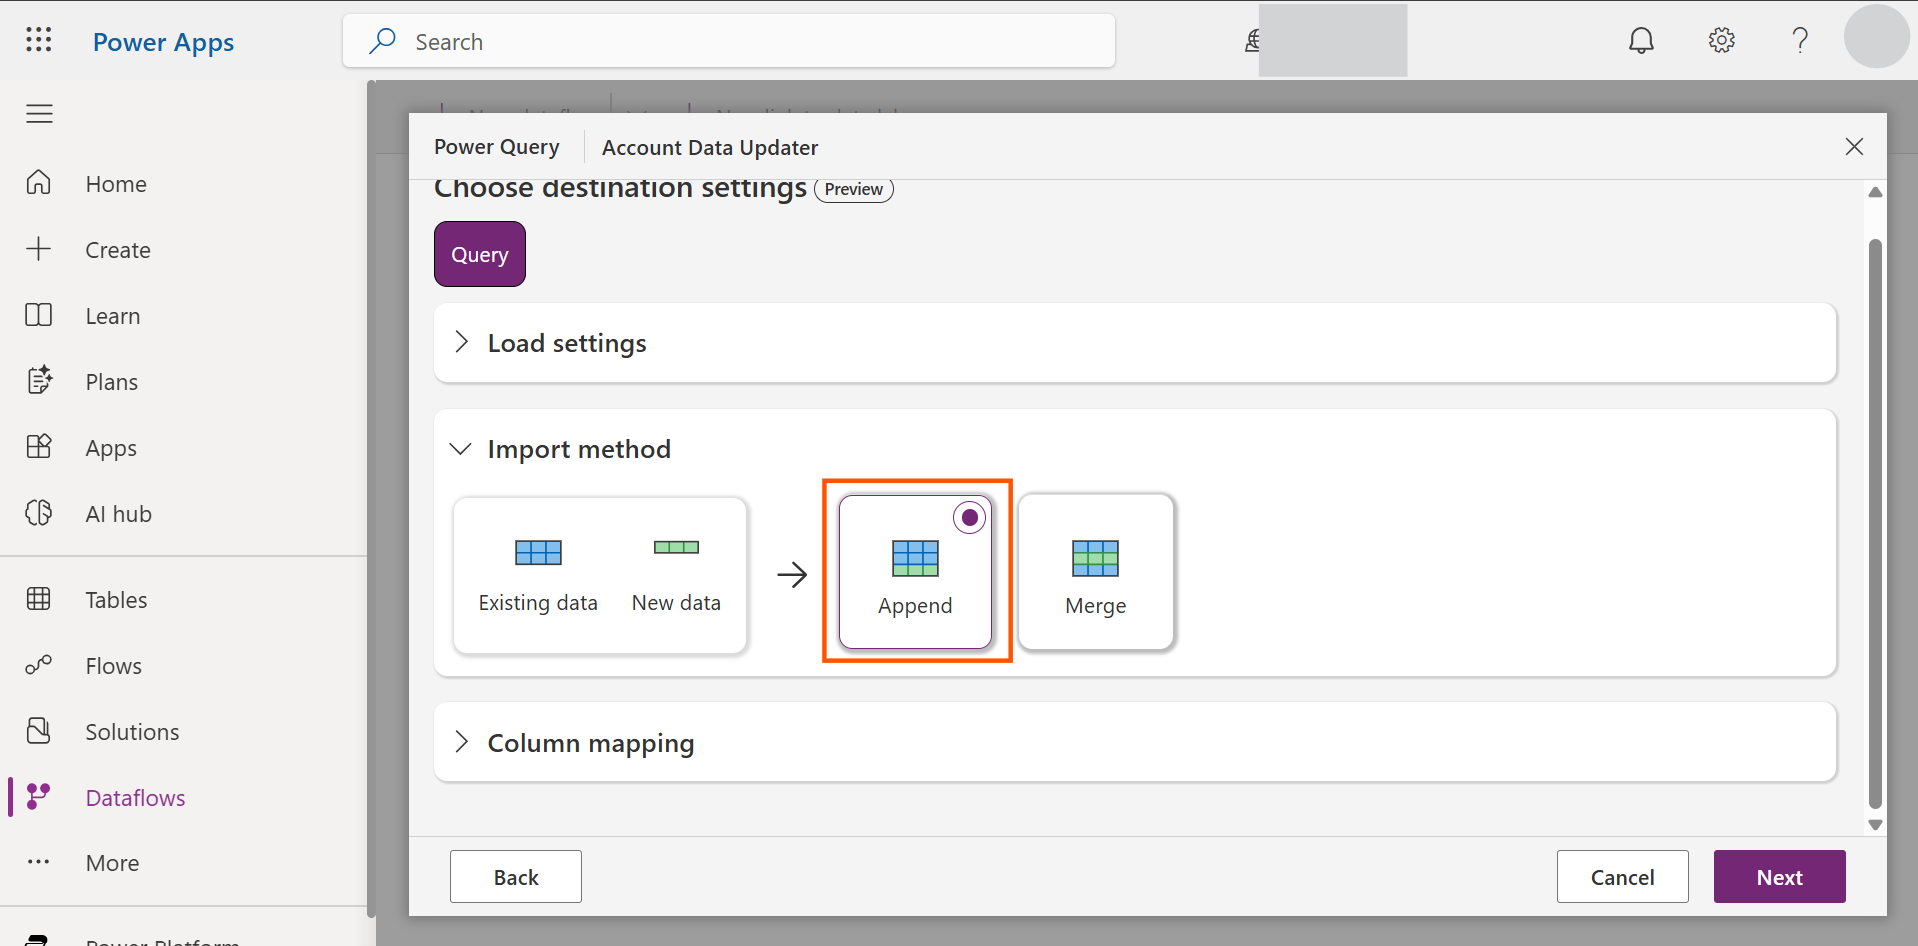Select the Merge import method
The width and height of the screenshot is (1918, 946).
(1095, 572)
